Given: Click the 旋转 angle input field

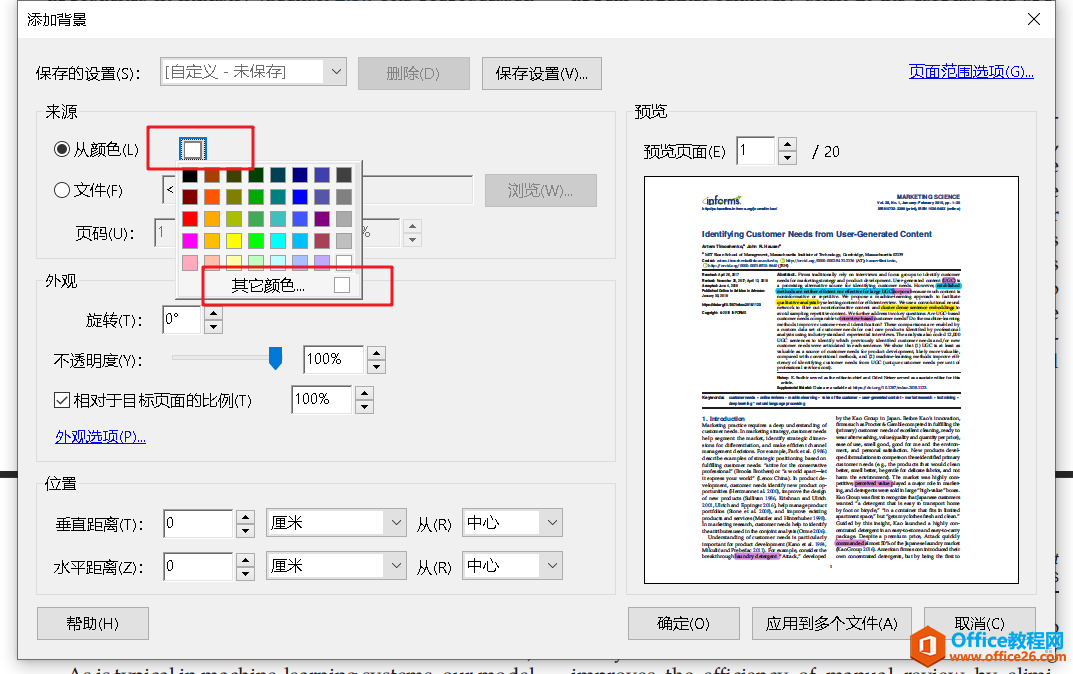Looking at the screenshot, I should [181, 320].
